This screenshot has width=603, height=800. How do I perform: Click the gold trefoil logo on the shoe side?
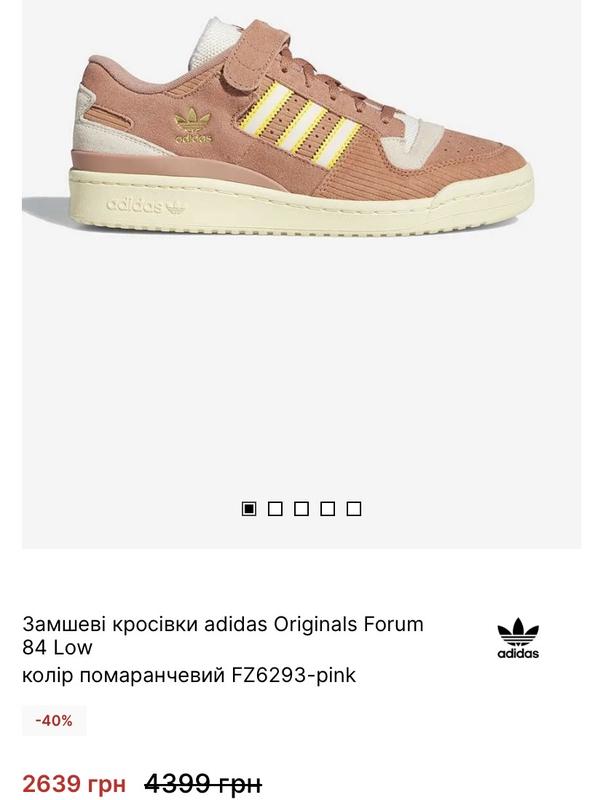tap(193, 126)
